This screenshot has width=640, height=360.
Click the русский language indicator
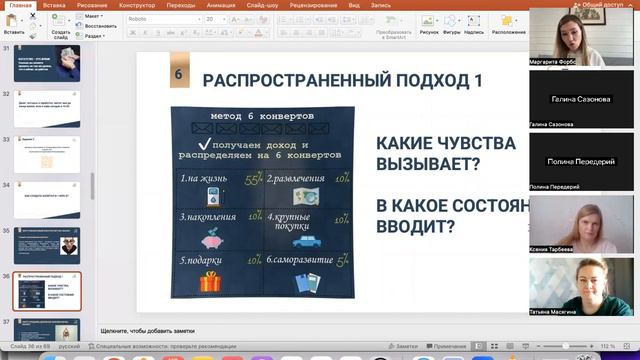(69, 346)
